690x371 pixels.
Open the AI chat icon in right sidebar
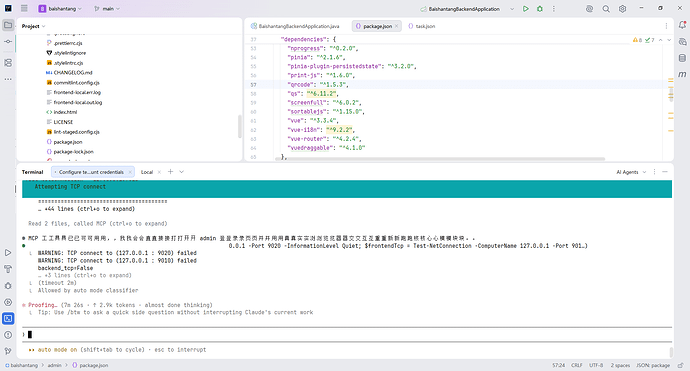pyautogui.click(x=682, y=42)
